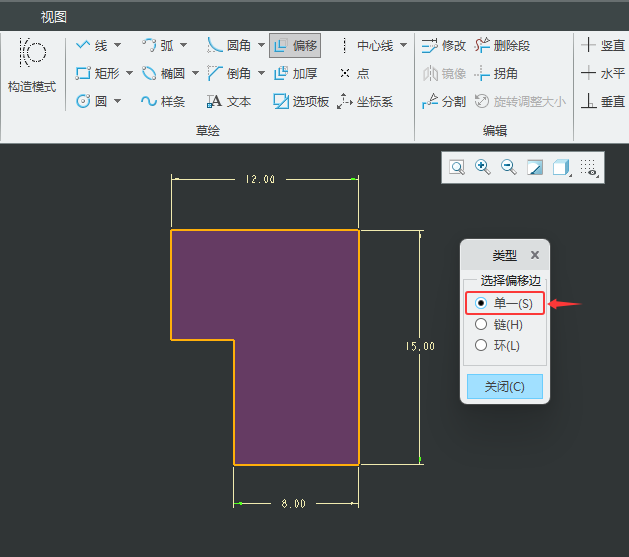629x557 pixels.
Task: Expand the Chamfer (倒角) dropdown arrow
Action: 261,73
